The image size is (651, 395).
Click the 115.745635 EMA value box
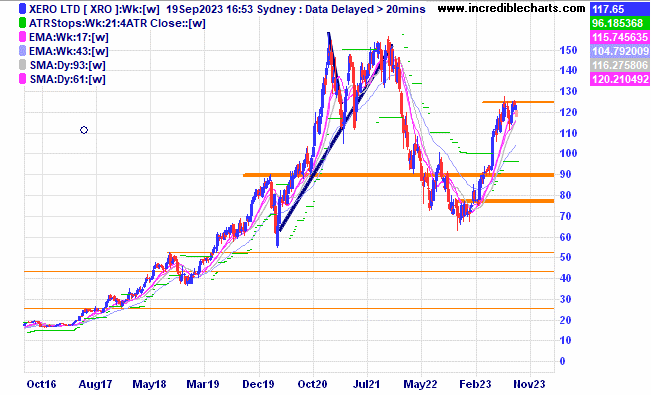(x=620, y=37)
